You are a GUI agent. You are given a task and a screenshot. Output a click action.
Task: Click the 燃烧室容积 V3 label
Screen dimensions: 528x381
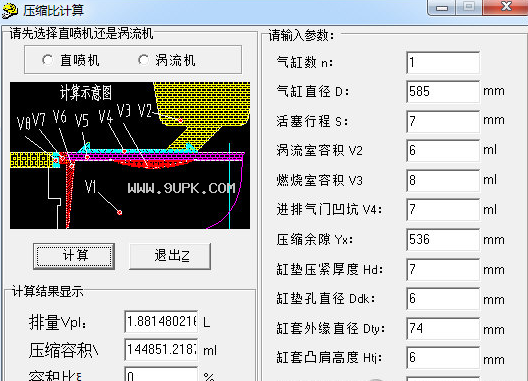point(319,181)
